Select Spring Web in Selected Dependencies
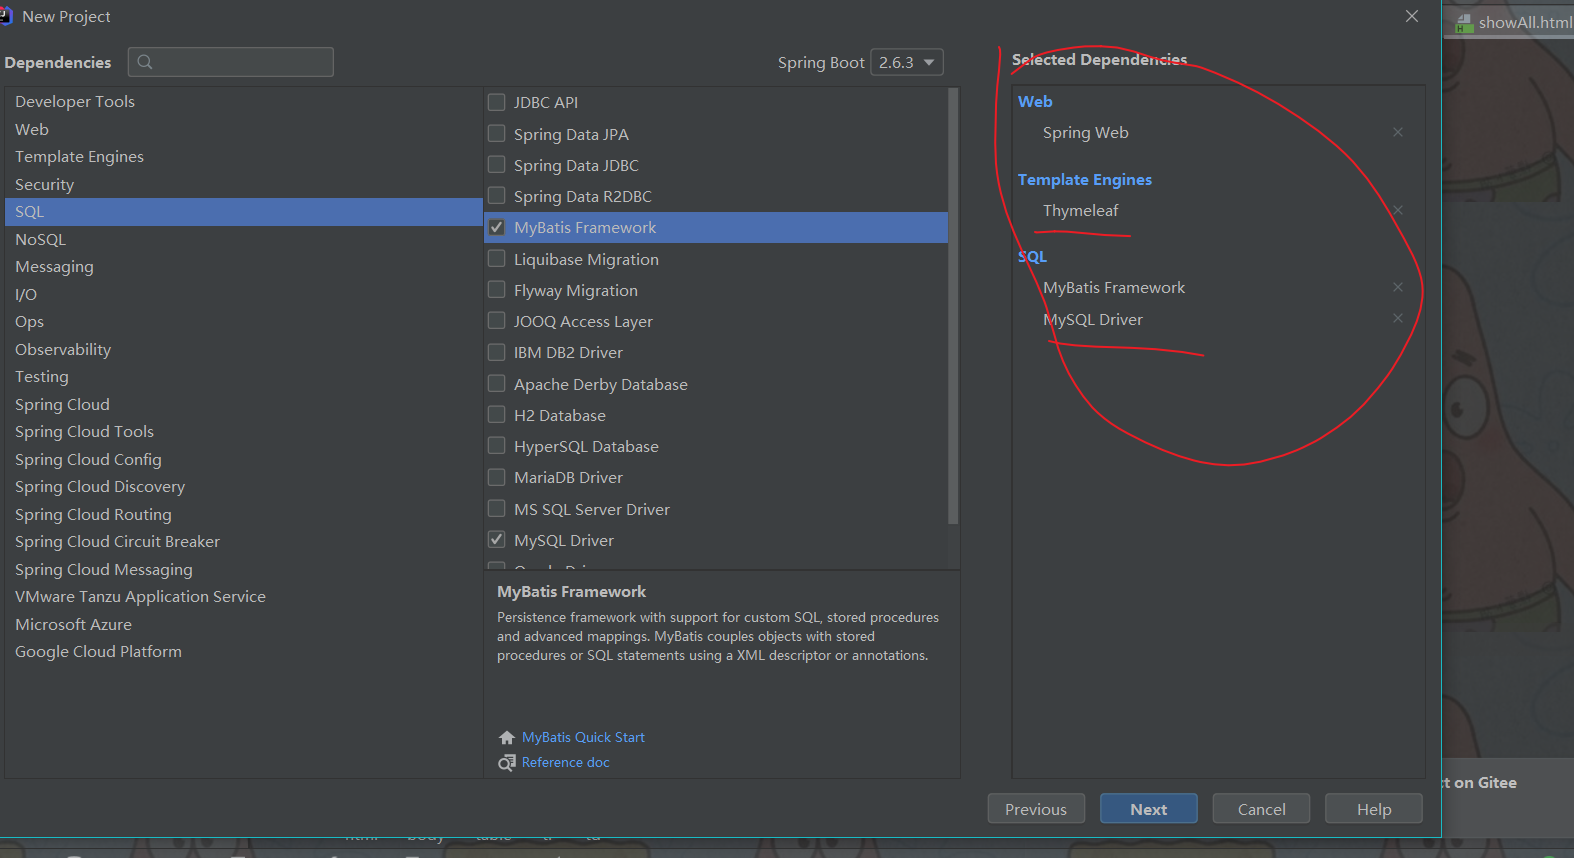 click(1086, 133)
